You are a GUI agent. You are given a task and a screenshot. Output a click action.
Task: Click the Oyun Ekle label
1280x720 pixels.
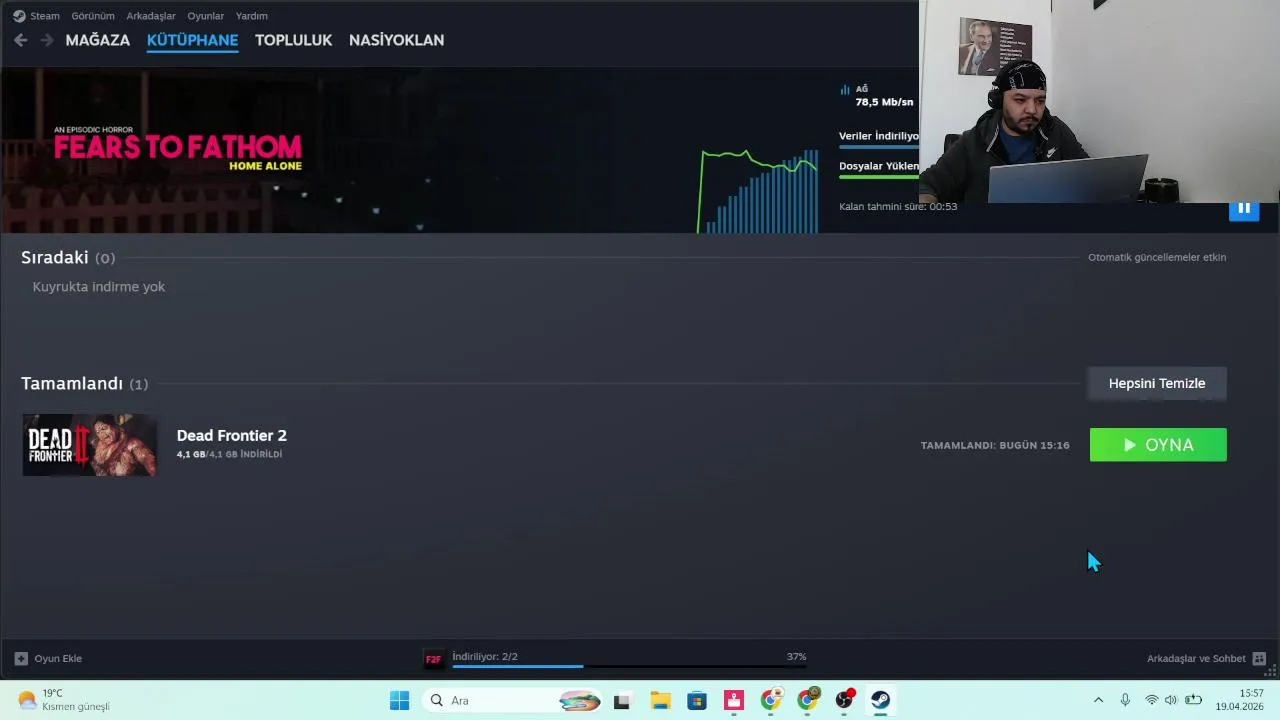[58, 659]
